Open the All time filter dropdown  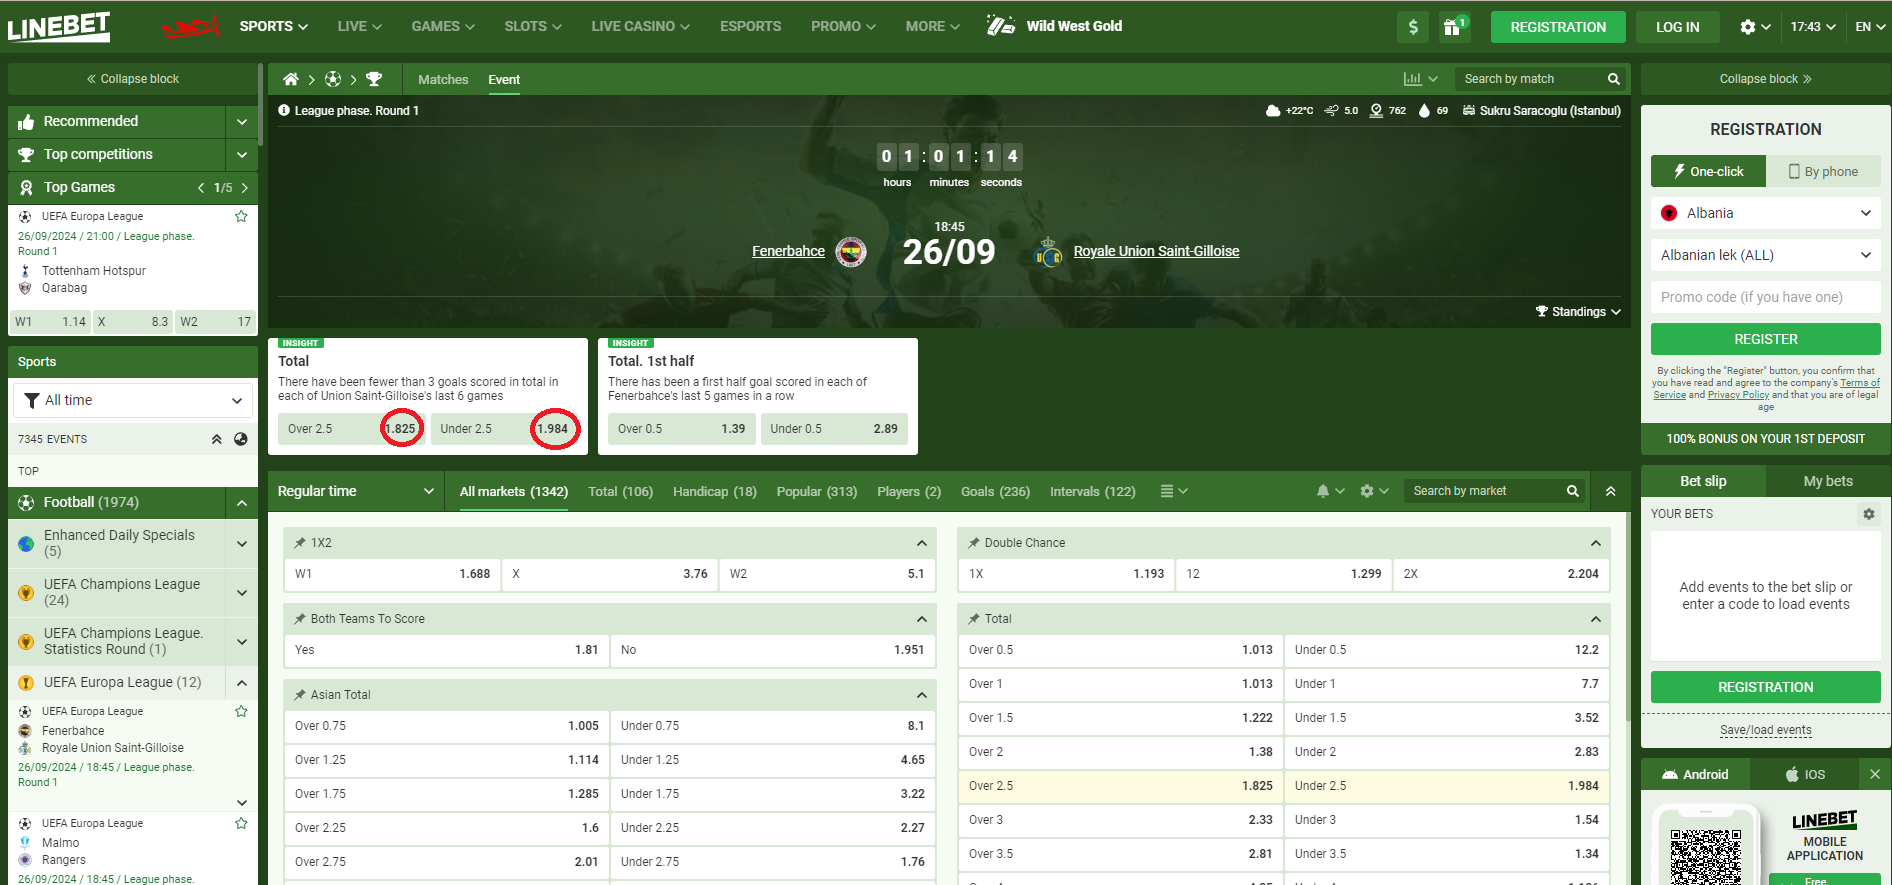(133, 400)
